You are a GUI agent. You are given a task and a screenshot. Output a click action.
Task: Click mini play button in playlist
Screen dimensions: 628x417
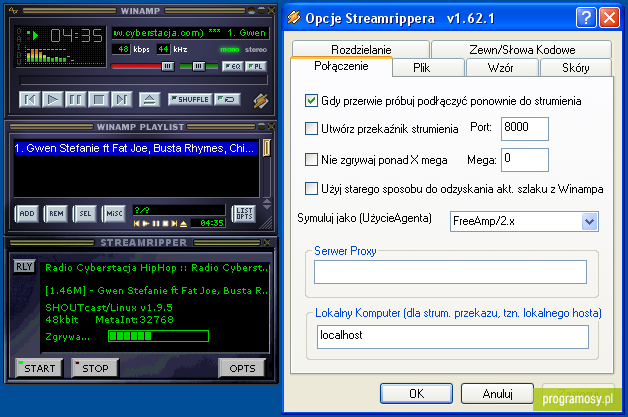tap(146, 224)
